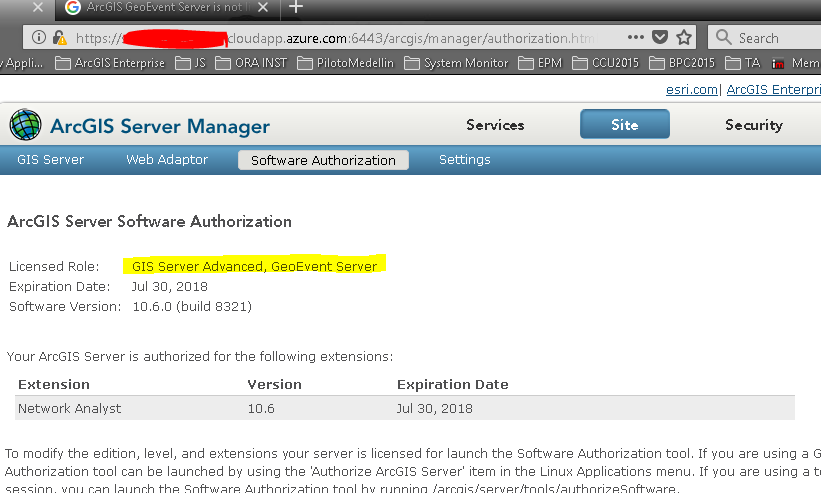821x493 pixels.
Task: Go to the Security tab
Action: 754,125
